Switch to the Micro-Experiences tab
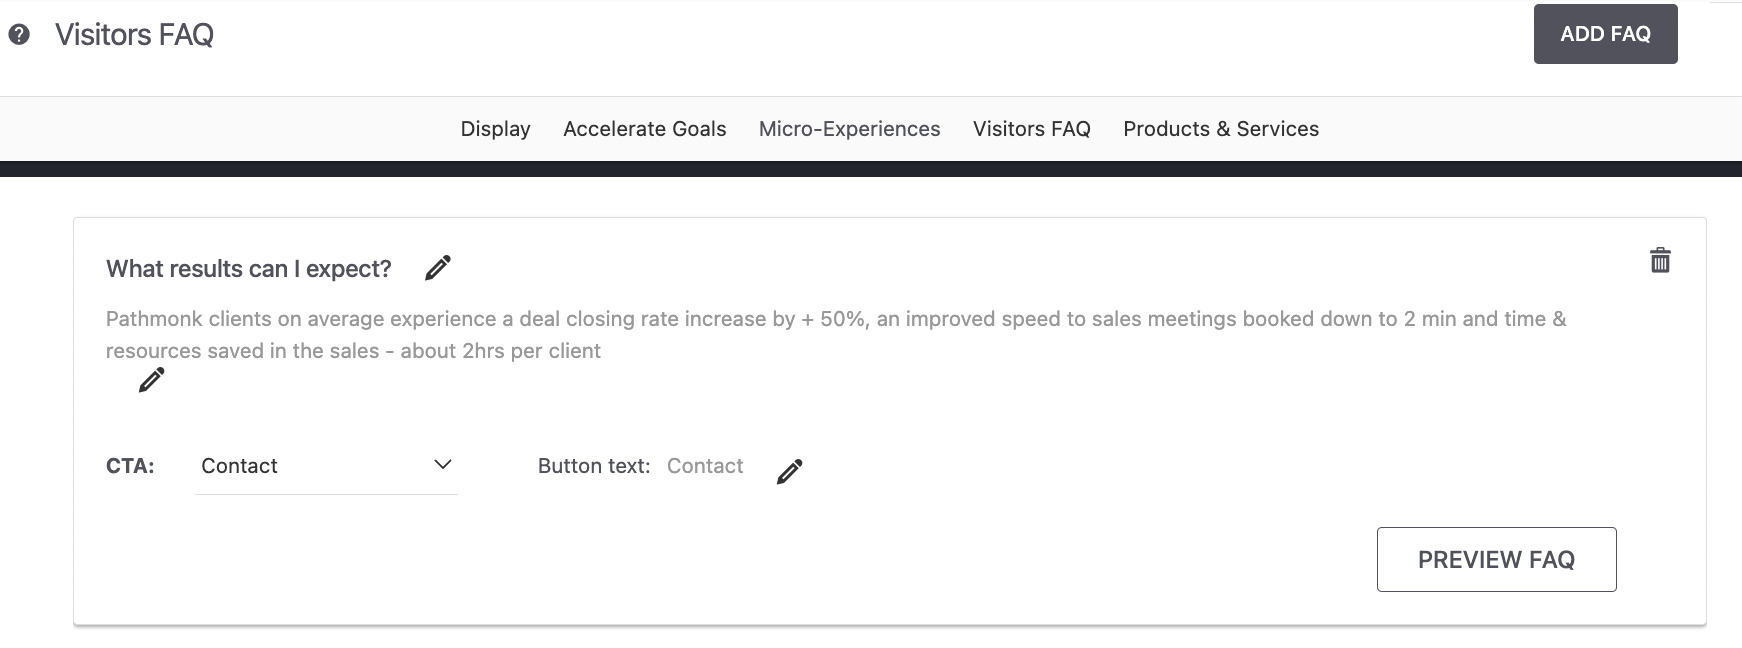 point(849,129)
